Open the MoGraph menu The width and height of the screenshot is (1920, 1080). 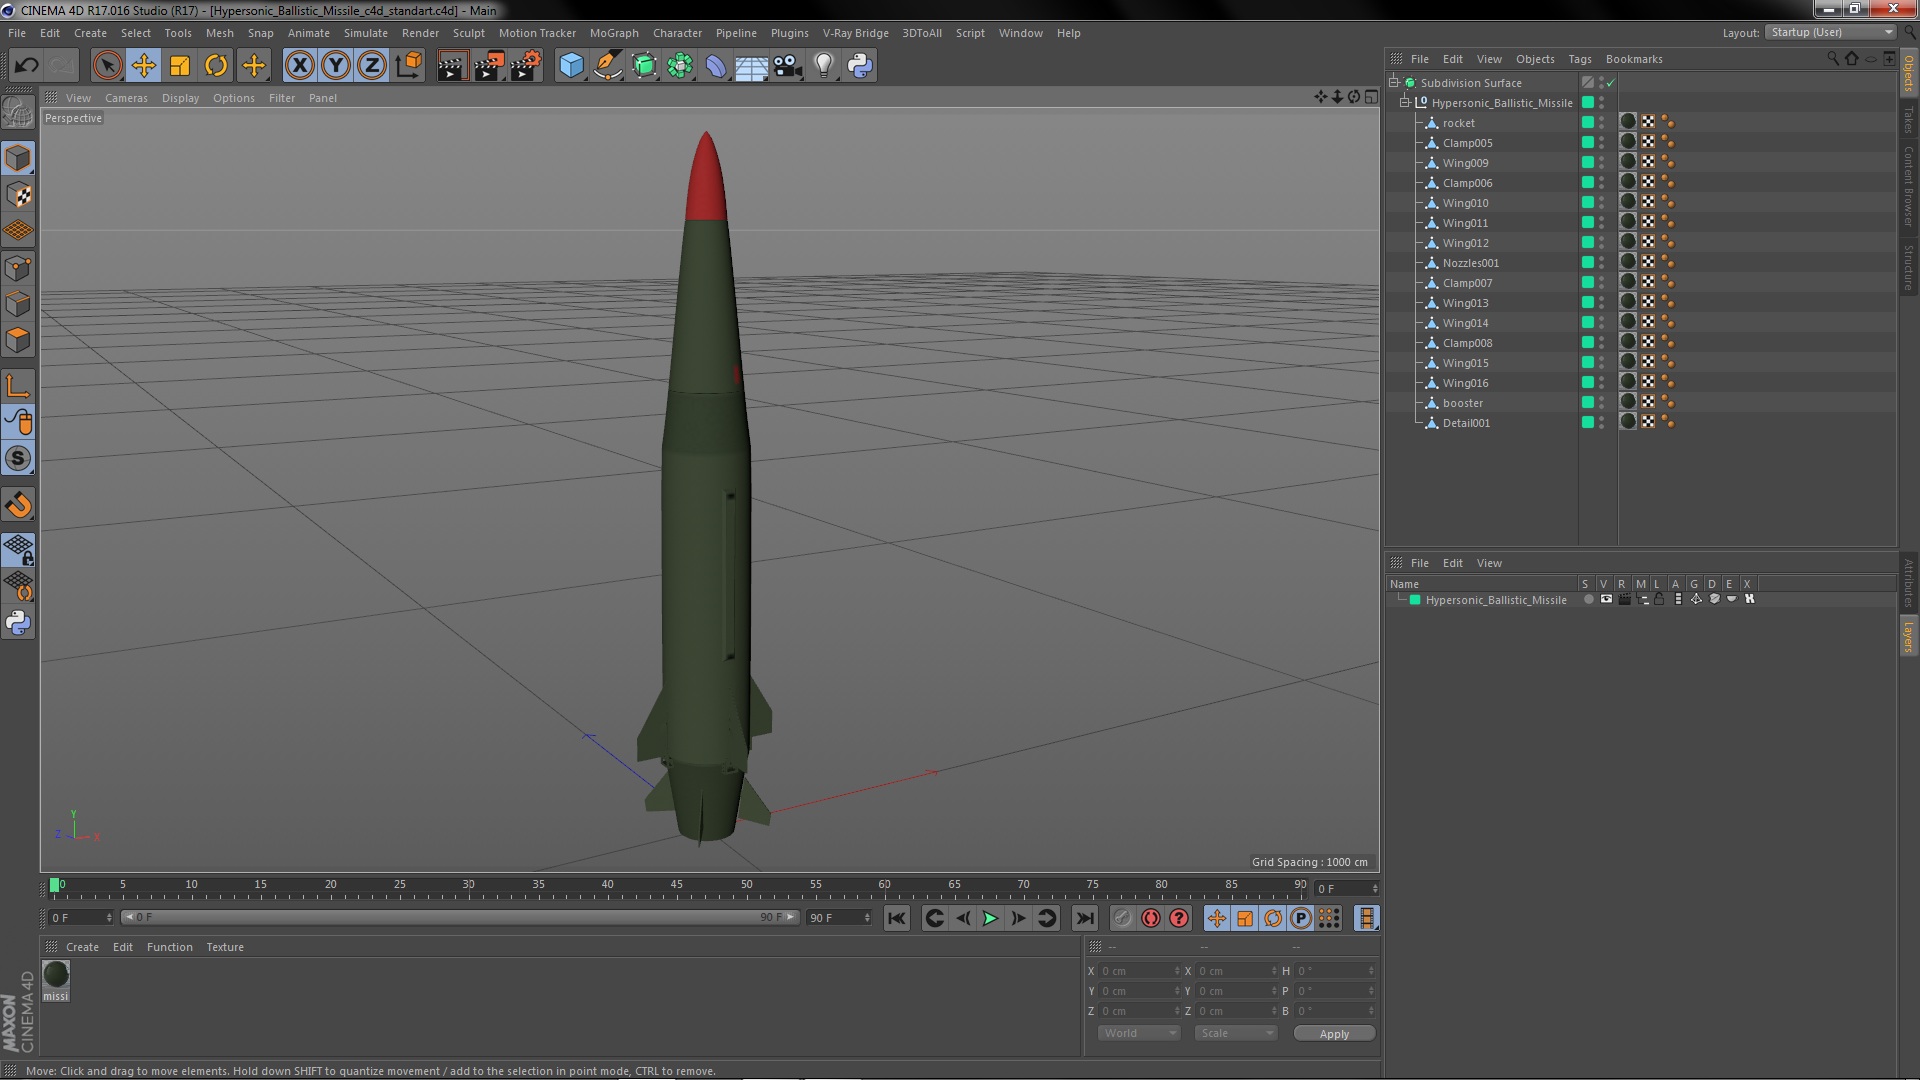[613, 33]
